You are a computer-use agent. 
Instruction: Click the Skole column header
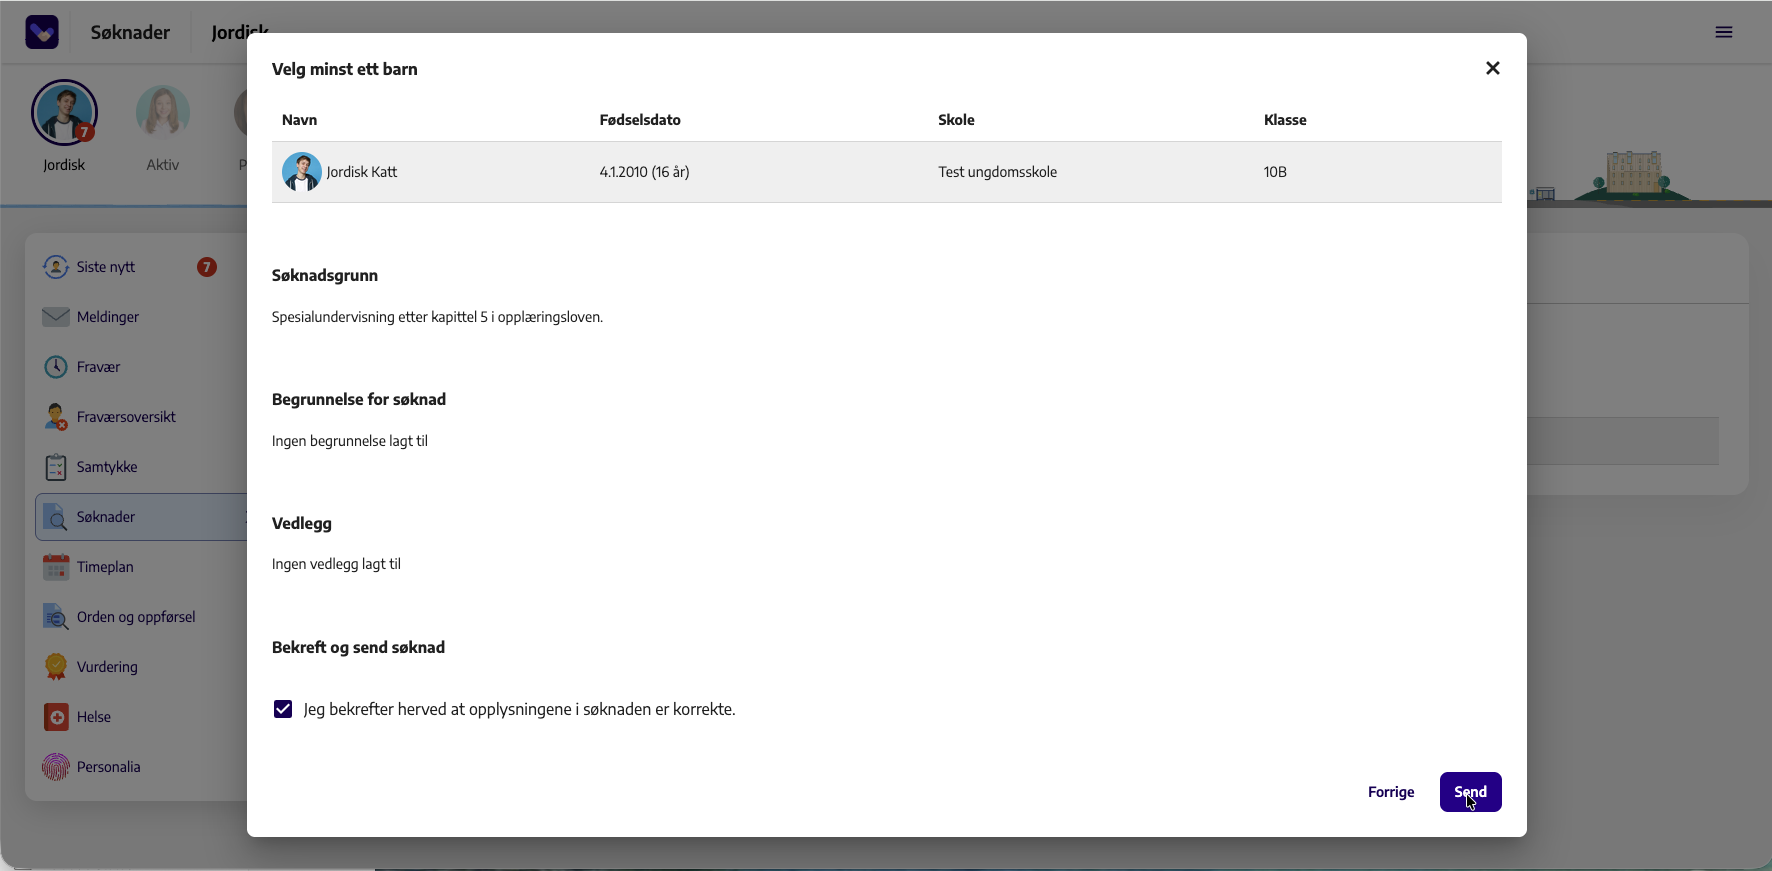[x=956, y=120]
